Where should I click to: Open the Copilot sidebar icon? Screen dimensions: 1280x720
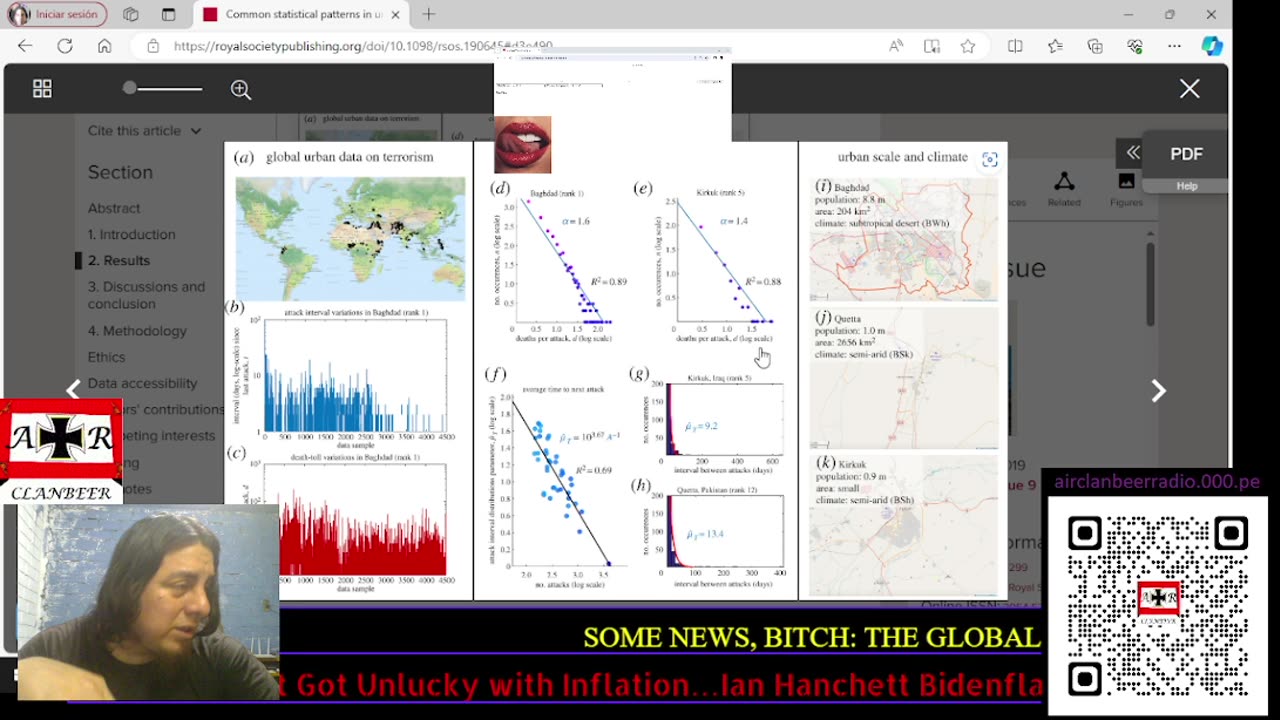pyautogui.click(x=1212, y=46)
